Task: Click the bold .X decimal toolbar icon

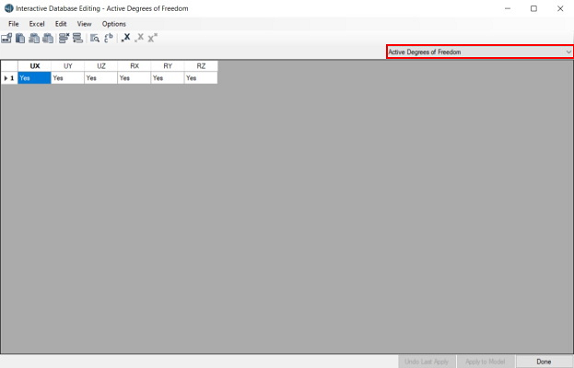Action: pos(126,38)
